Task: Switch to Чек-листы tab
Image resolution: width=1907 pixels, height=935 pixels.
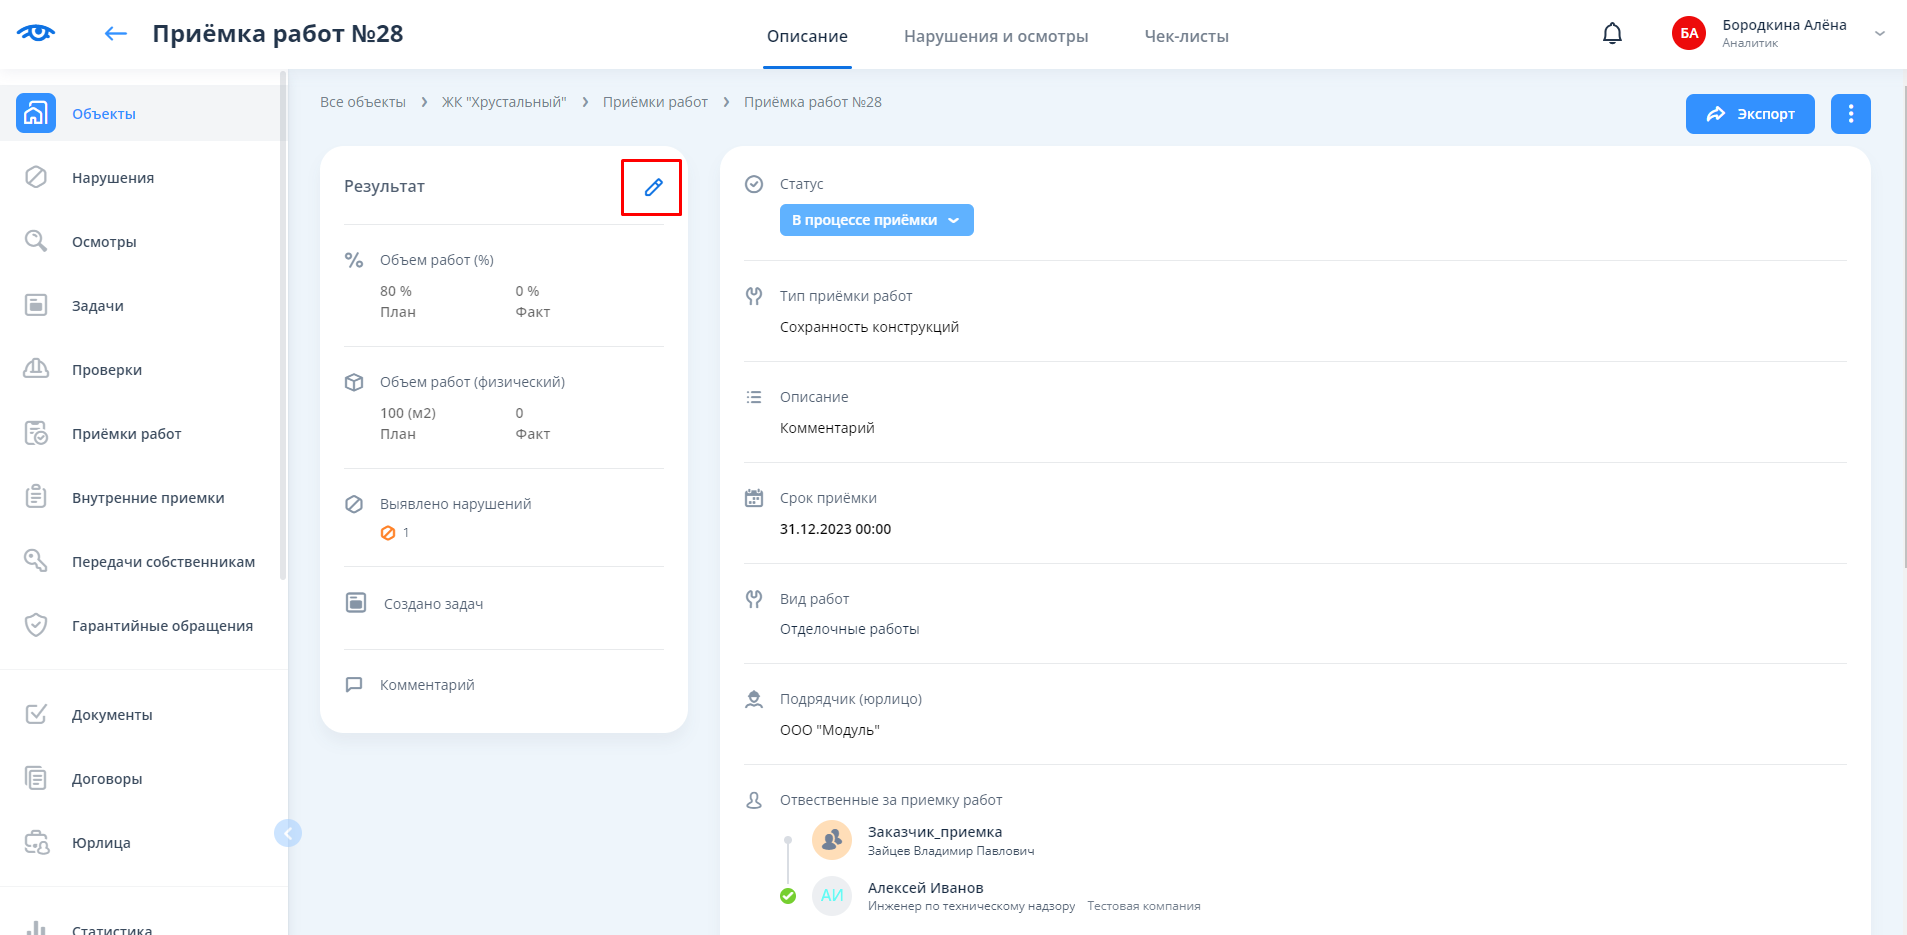Action: pos(1186,36)
